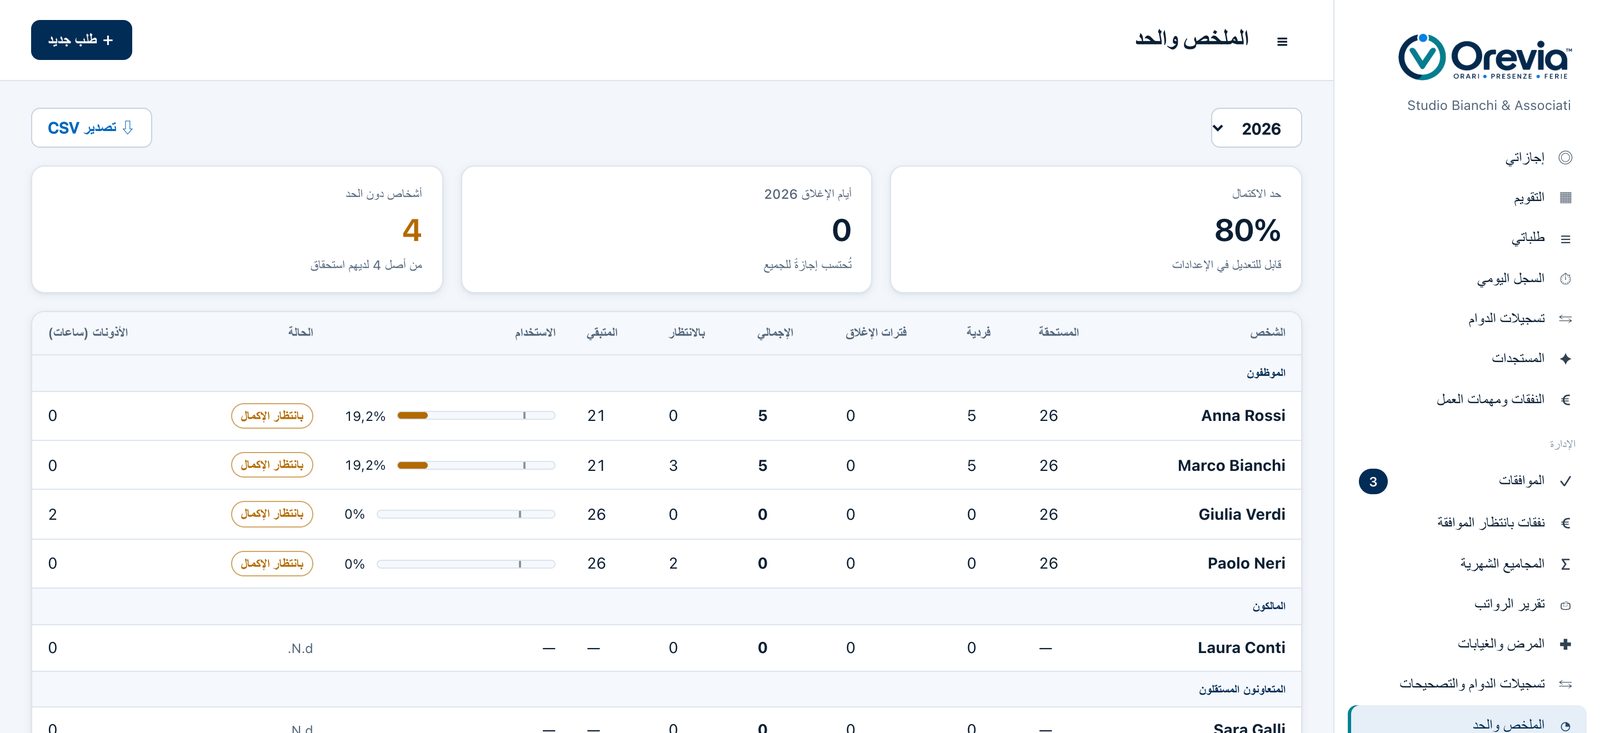Click the المستجدات star icon
Viewport: 1600px width, 733px height.
click(x=1565, y=359)
